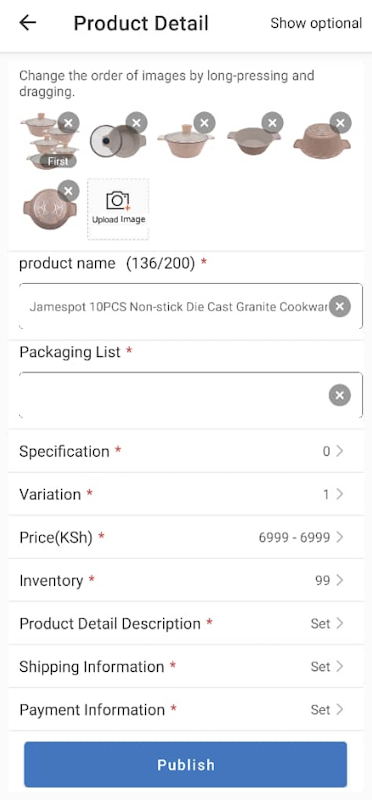This screenshot has width=372, height=800.
Task: Remove the glass lid image
Action: pos(136,122)
